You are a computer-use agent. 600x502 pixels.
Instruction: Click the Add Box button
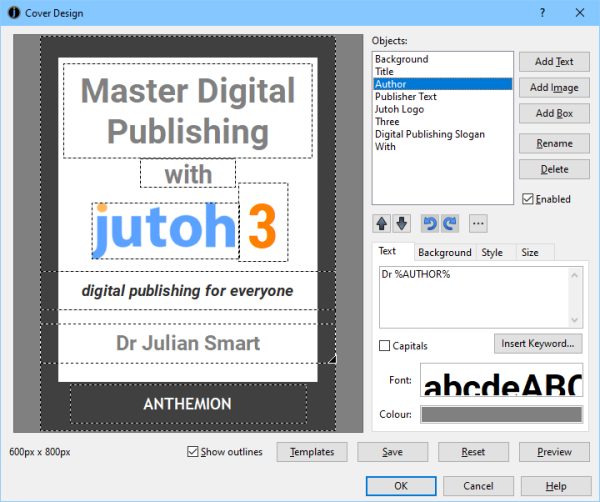tap(554, 113)
